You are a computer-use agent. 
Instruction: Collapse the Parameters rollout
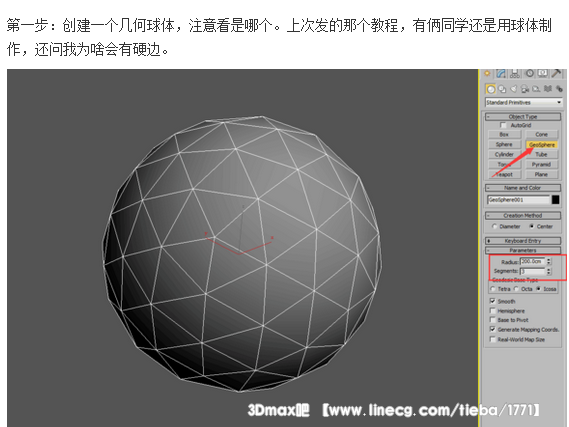pos(523,250)
